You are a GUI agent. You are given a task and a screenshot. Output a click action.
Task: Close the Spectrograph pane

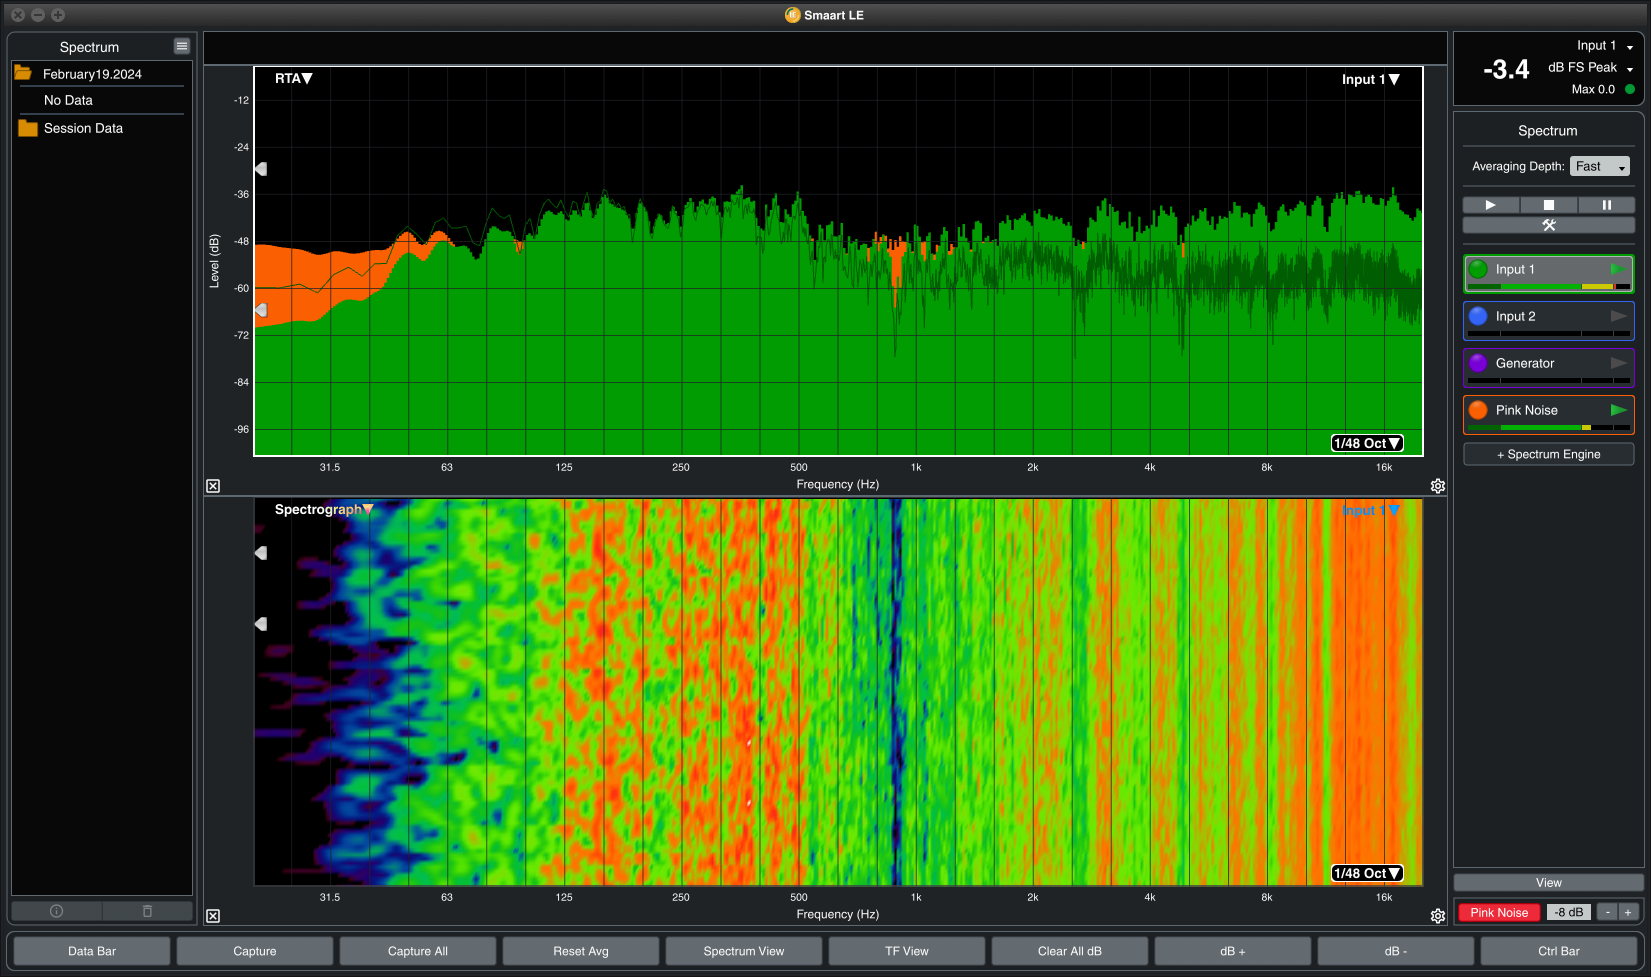[x=213, y=916]
